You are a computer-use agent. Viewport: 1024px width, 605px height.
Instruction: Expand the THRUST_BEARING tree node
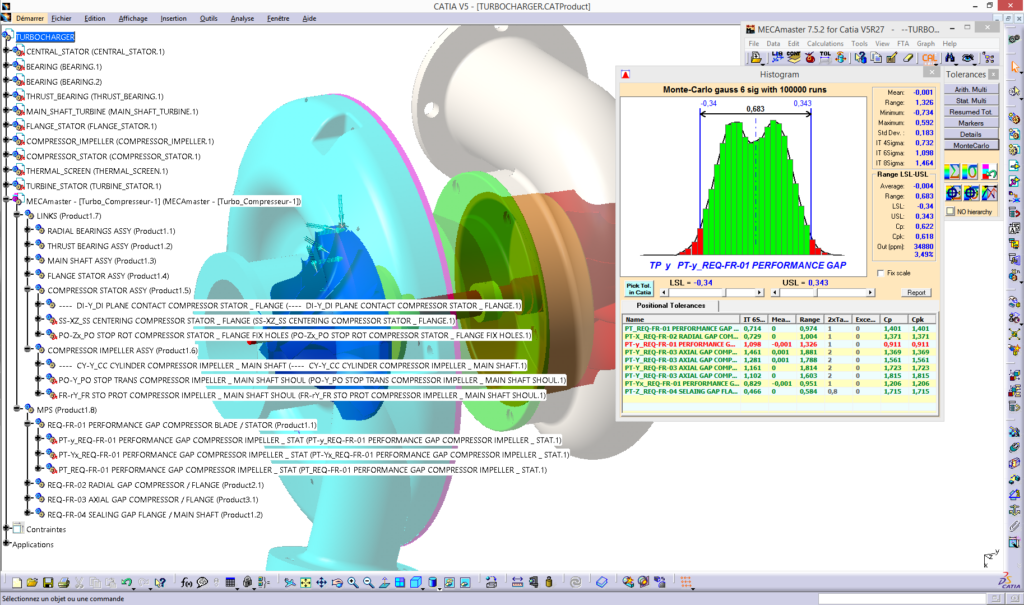pyautogui.click(x=7, y=96)
